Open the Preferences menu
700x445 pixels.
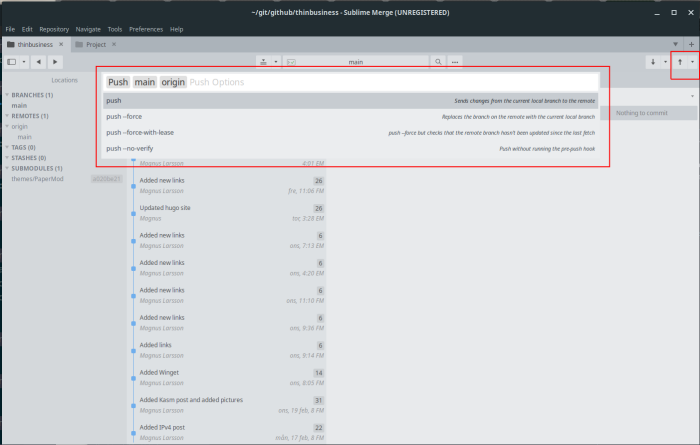tap(146, 29)
